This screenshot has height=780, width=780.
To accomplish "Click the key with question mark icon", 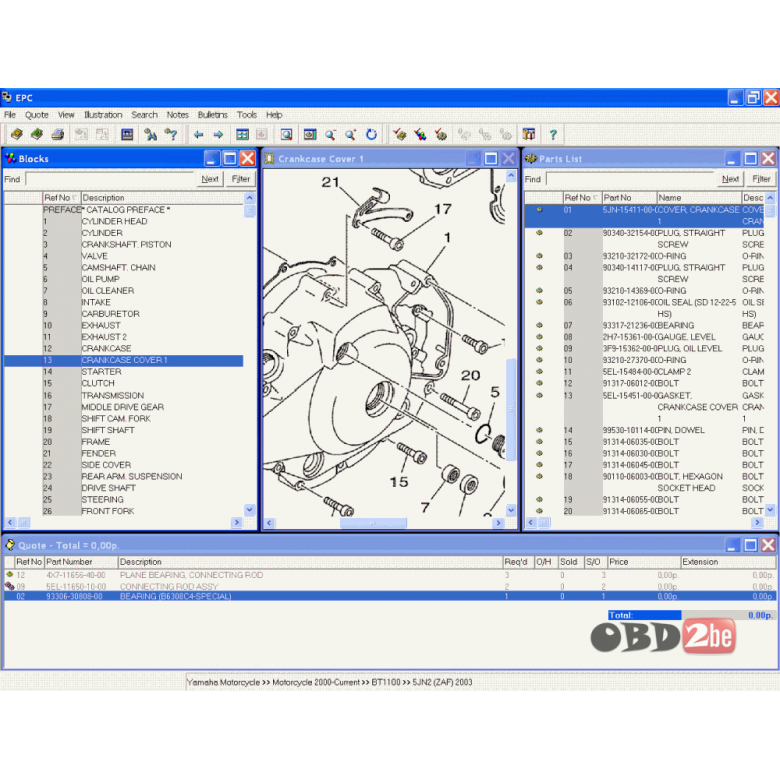I will [x=171, y=134].
